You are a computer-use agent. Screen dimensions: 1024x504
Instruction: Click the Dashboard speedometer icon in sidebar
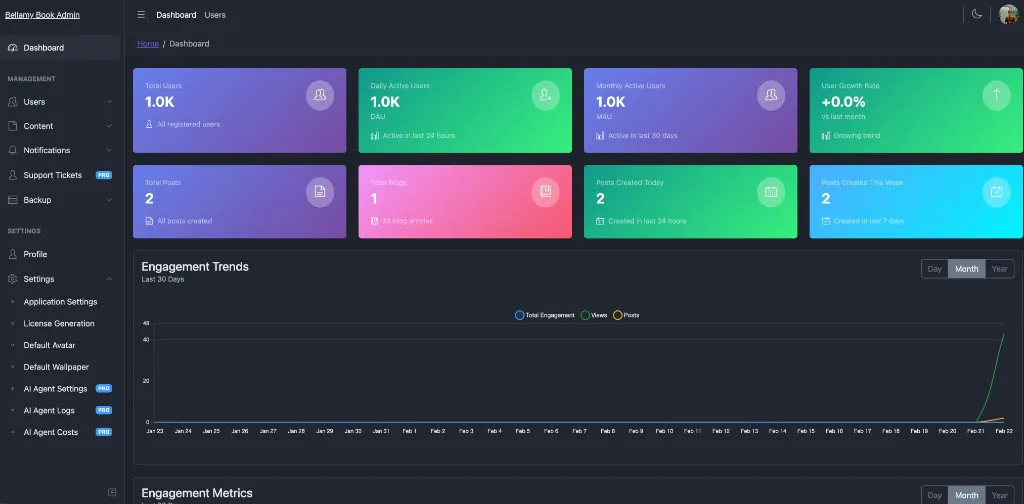pyautogui.click(x=12, y=48)
